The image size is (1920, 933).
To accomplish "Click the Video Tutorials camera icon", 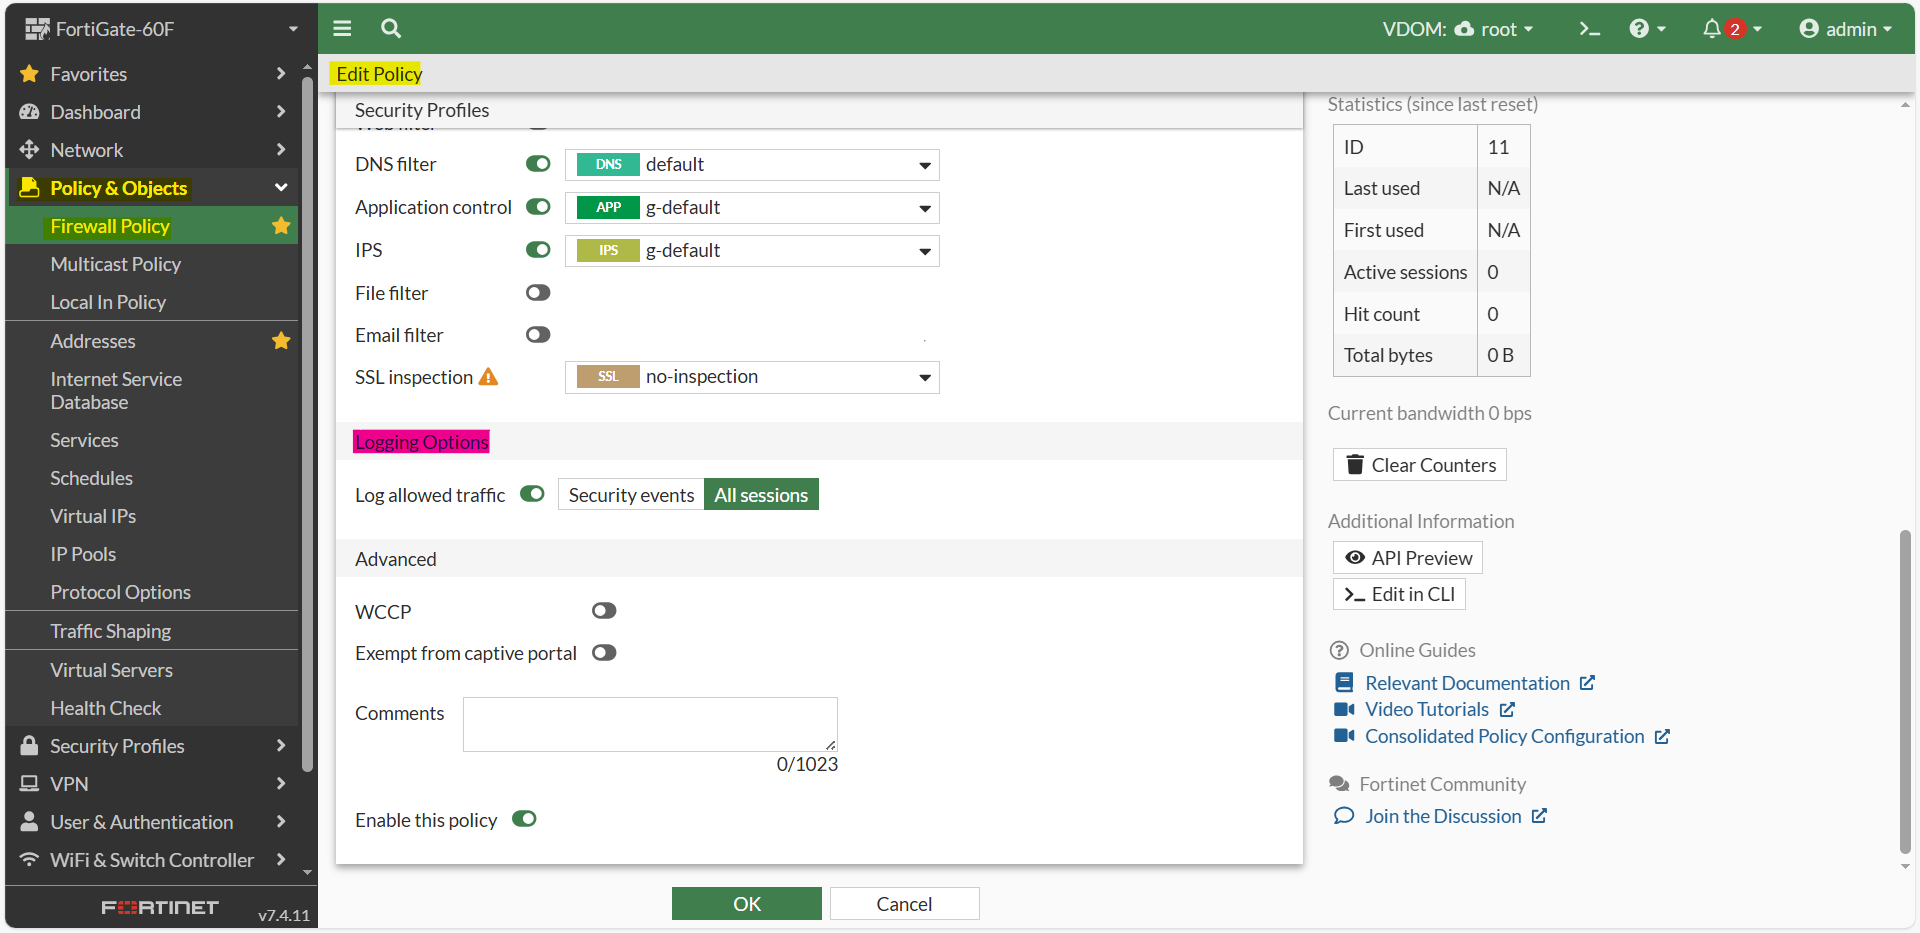I will (1344, 709).
